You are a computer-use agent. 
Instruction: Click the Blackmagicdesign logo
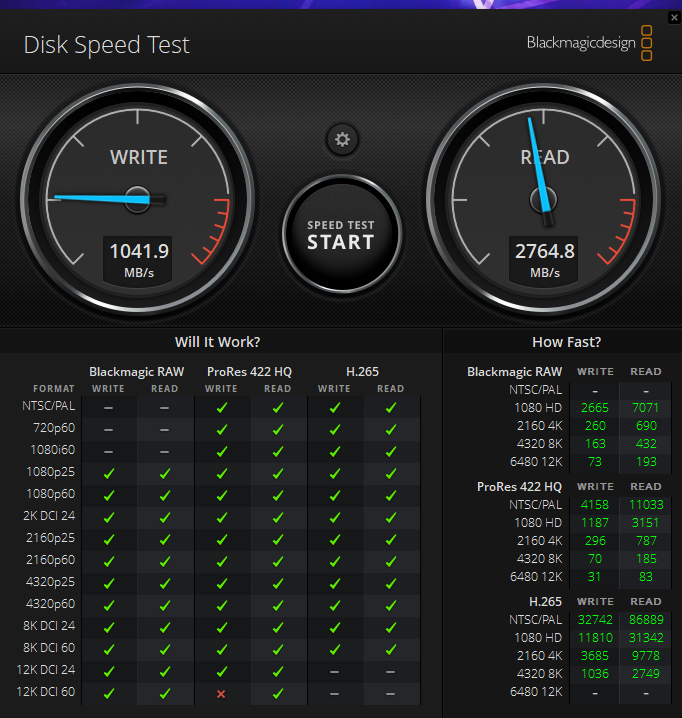click(589, 43)
